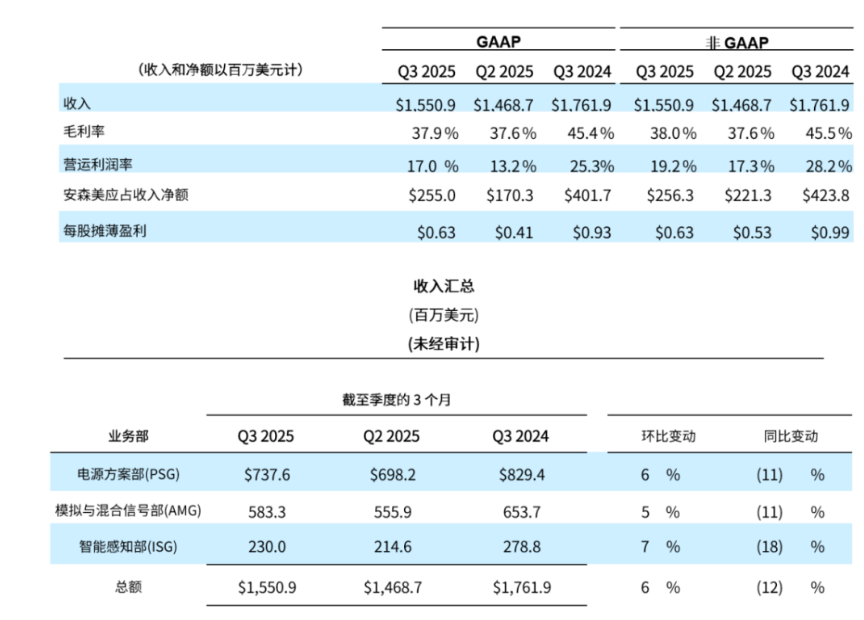This screenshot has height=620, width=864.
Task: Click the 19.2% operating margin value
Action: [673, 166]
